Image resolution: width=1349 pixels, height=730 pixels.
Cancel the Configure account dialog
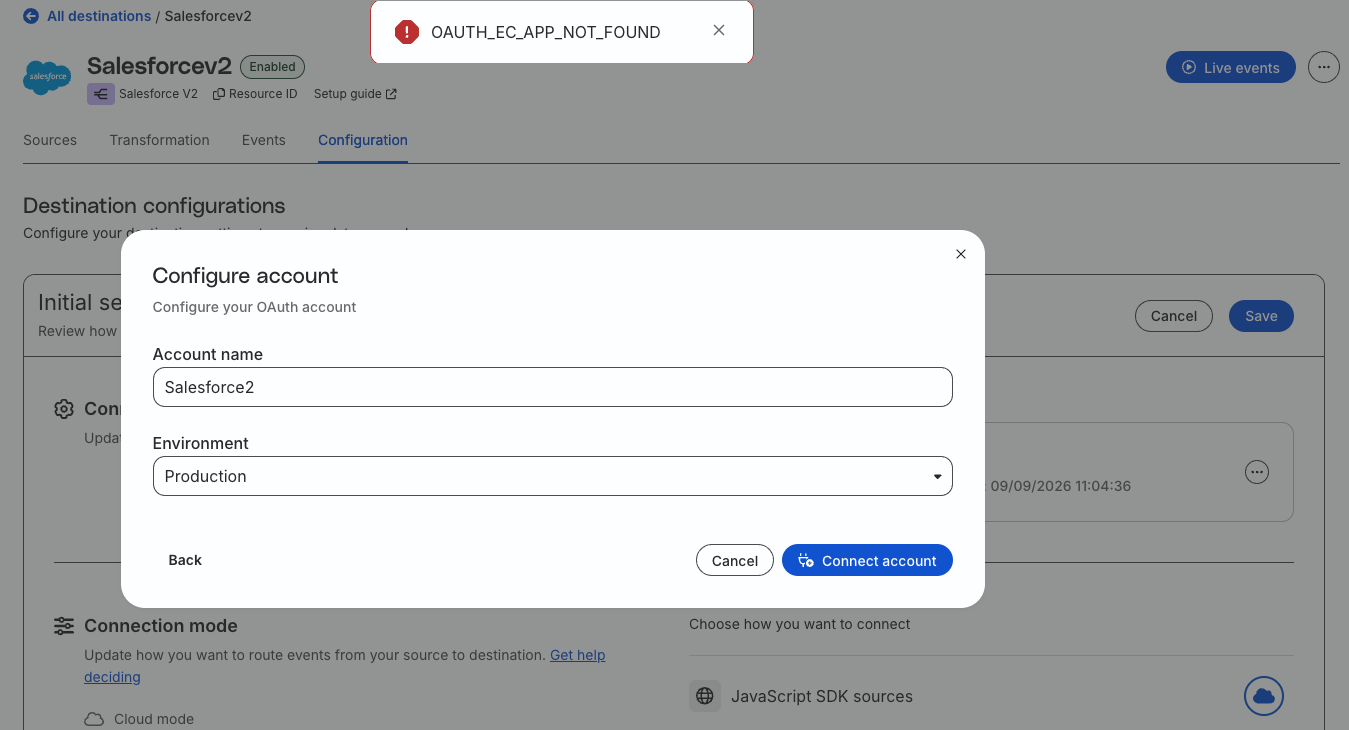click(x=735, y=560)
